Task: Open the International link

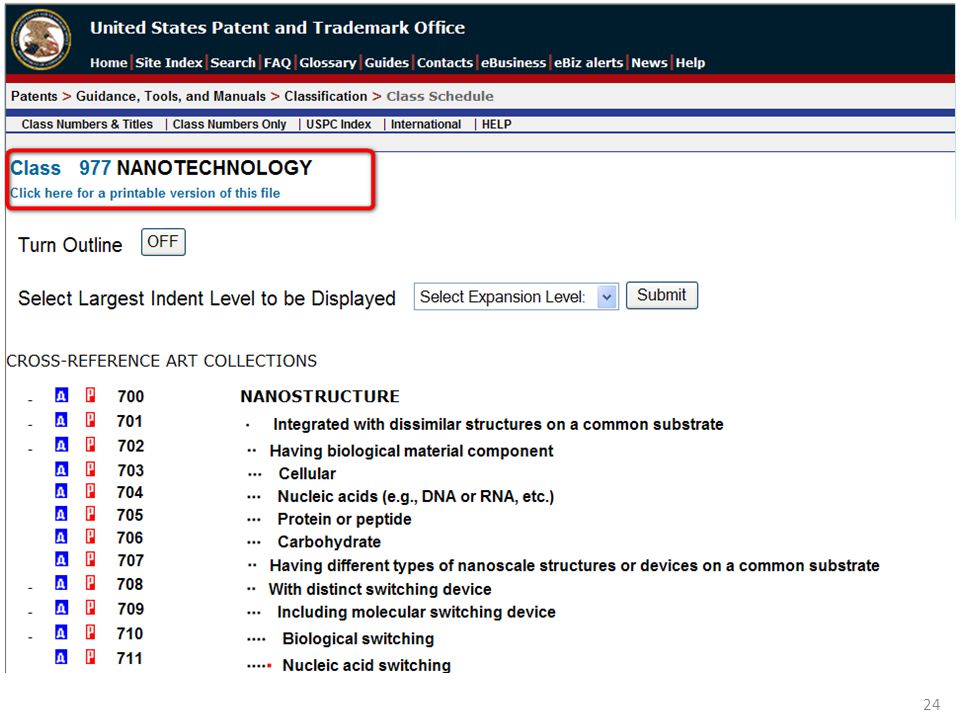Action: tap(426, 124)
